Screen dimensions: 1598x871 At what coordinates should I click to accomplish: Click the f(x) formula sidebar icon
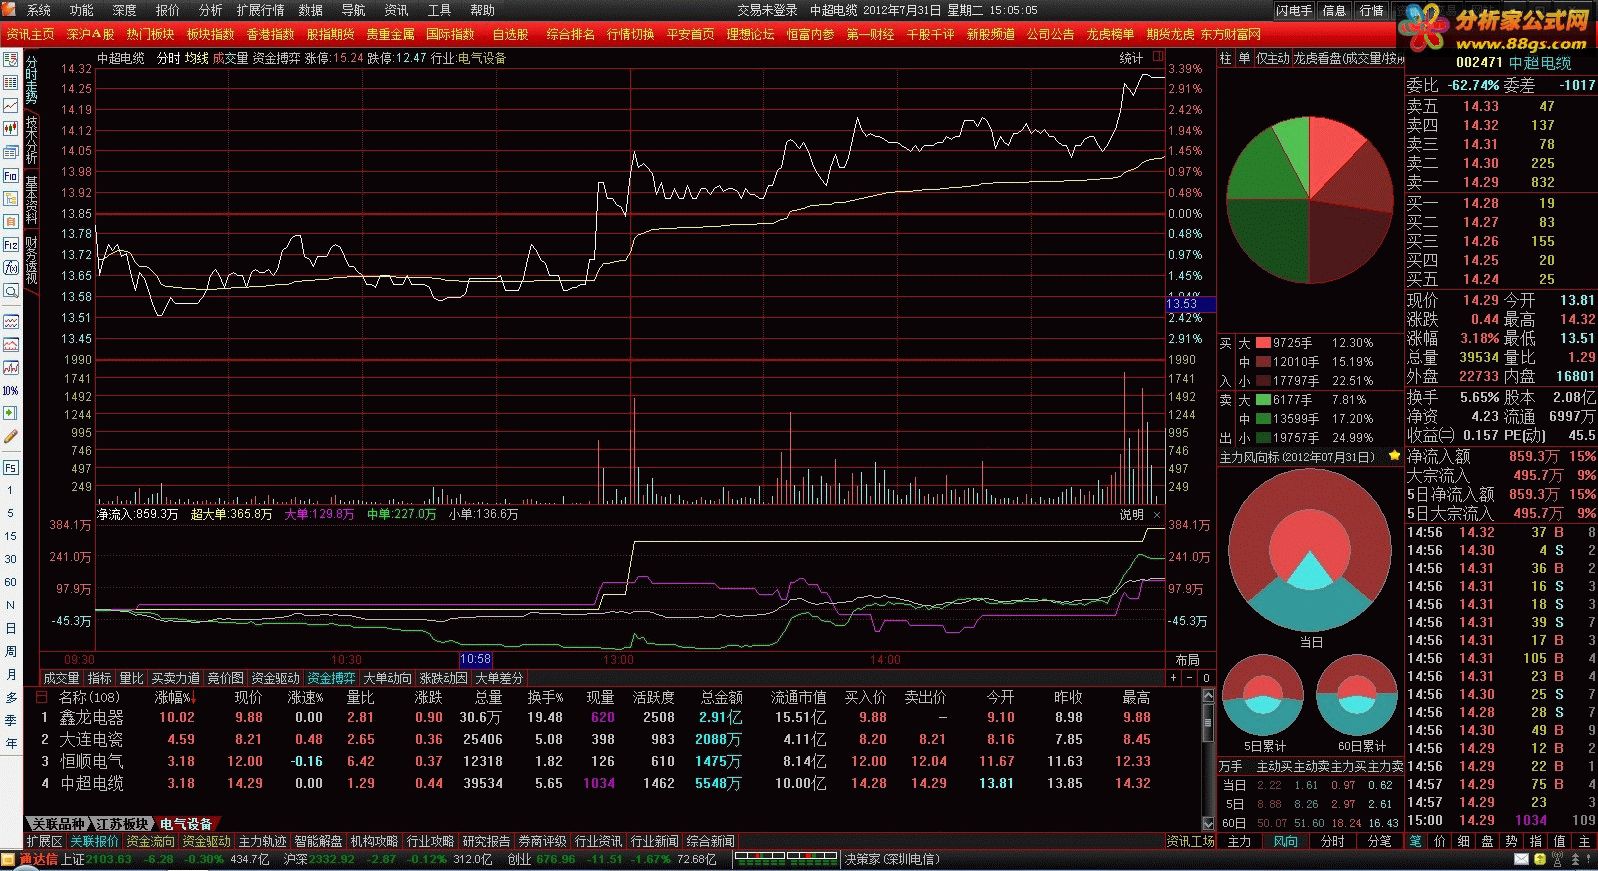coord(11,267)
